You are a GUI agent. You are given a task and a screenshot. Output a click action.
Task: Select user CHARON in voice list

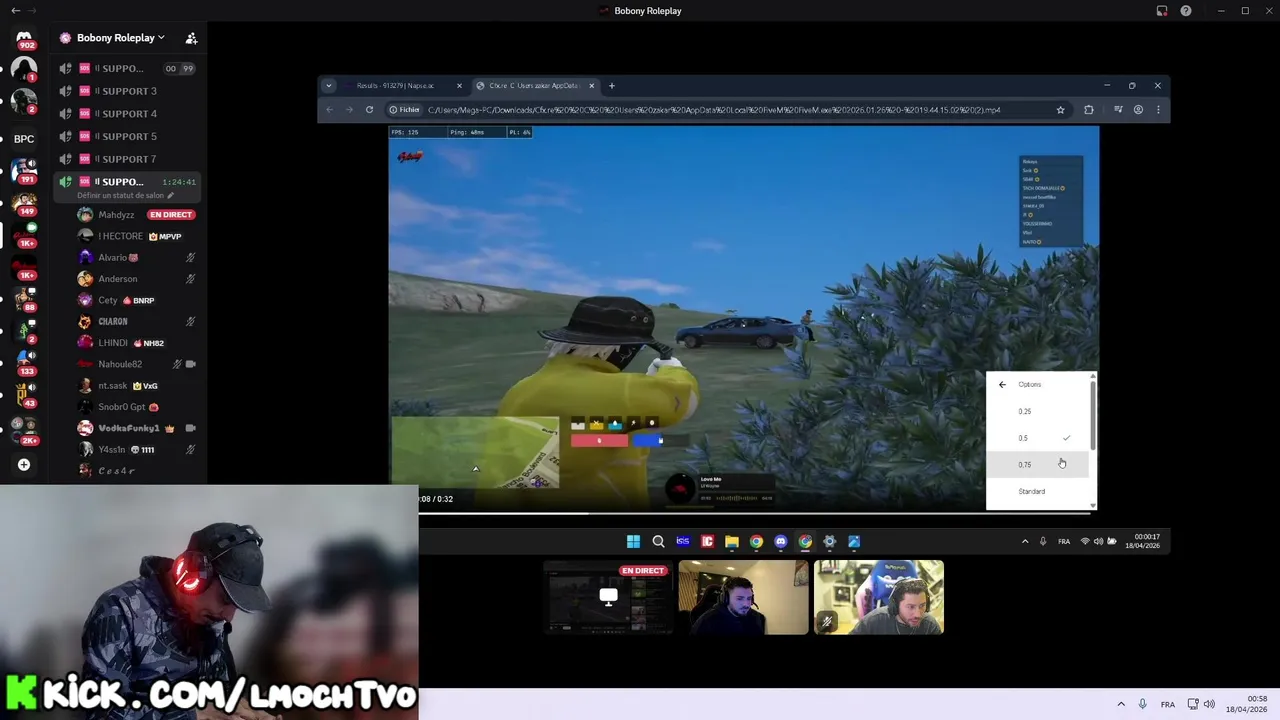(x=137, y=322)
